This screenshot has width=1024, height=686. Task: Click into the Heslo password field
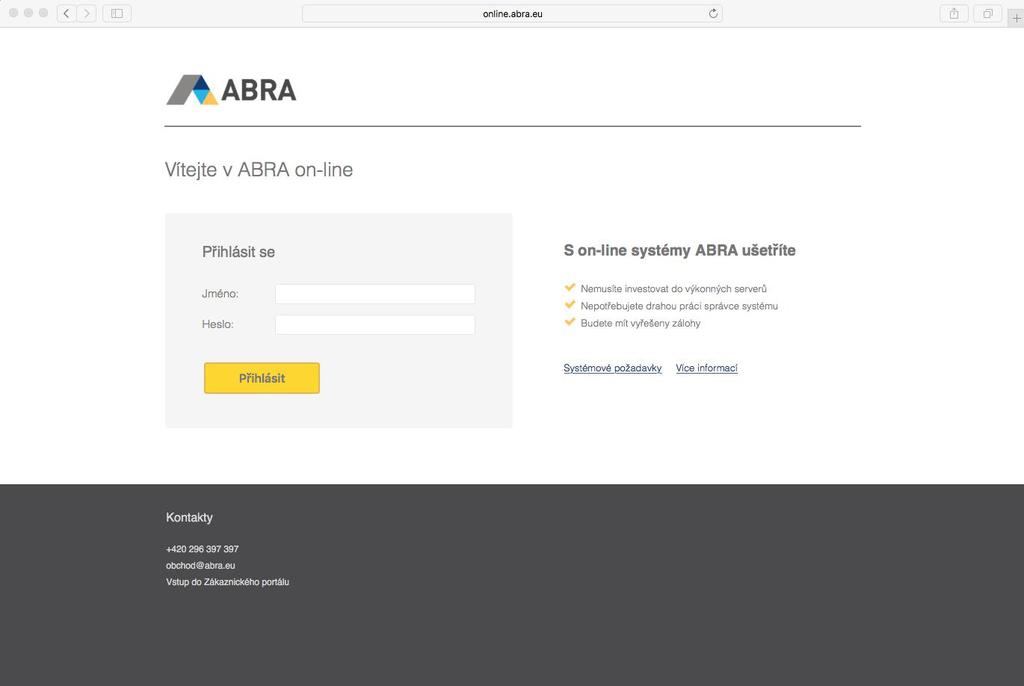(375, 325)
